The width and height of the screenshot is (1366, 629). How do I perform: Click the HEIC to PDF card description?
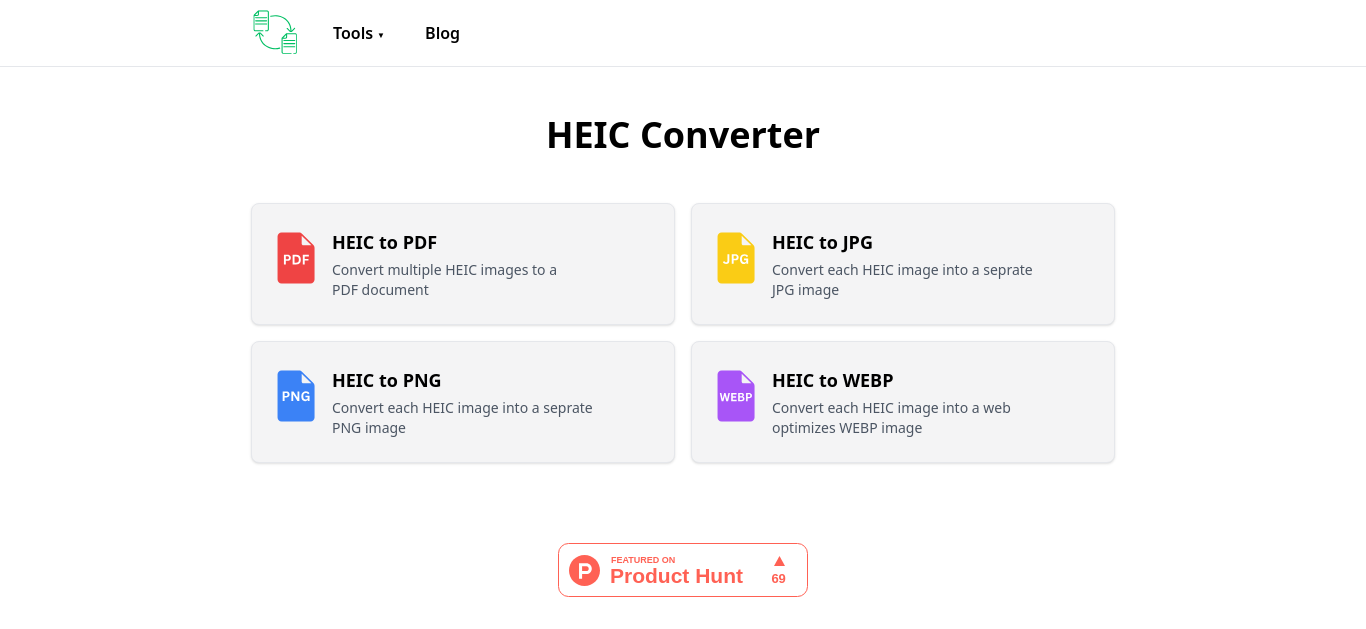[444, 280]
